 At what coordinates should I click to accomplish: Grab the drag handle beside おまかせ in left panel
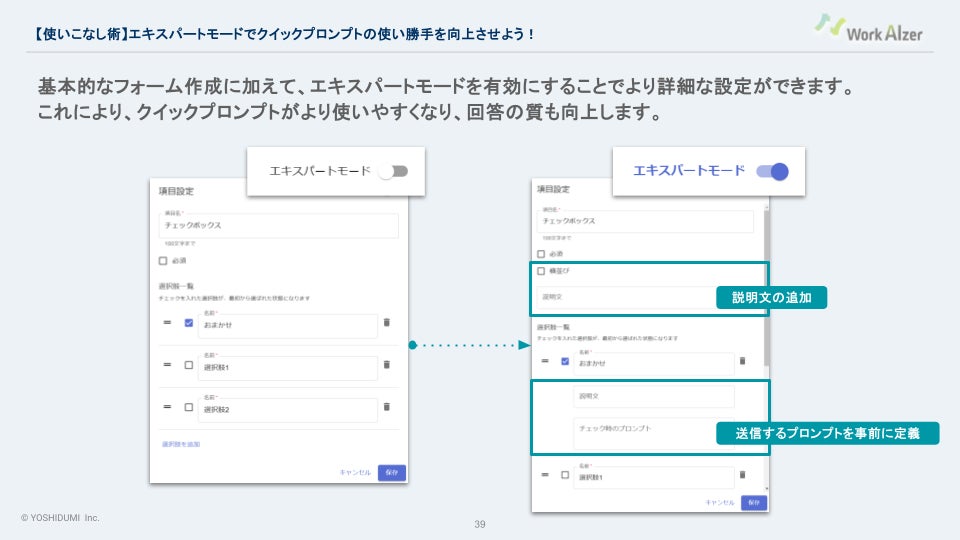tap(167, 323)
